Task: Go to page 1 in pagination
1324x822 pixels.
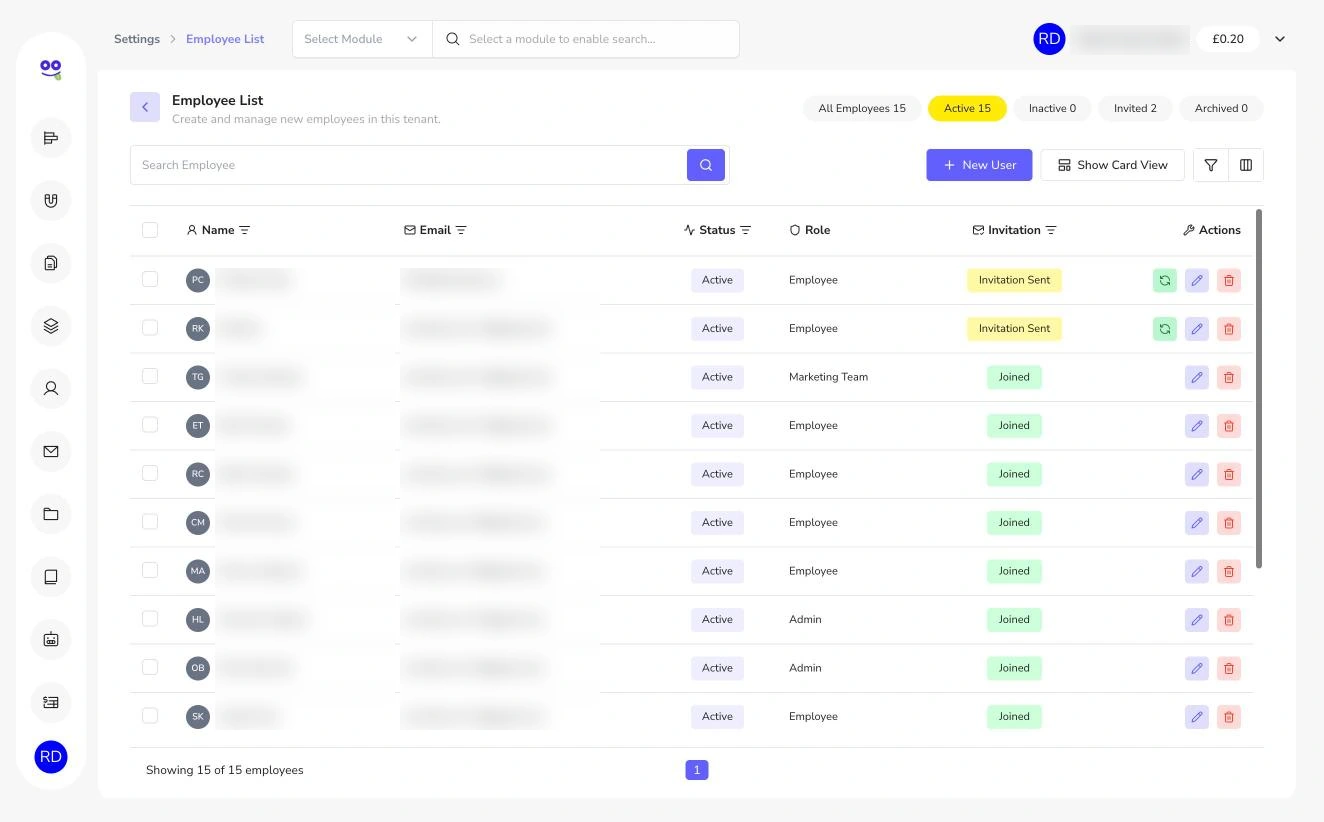Action: pos(697,770)
